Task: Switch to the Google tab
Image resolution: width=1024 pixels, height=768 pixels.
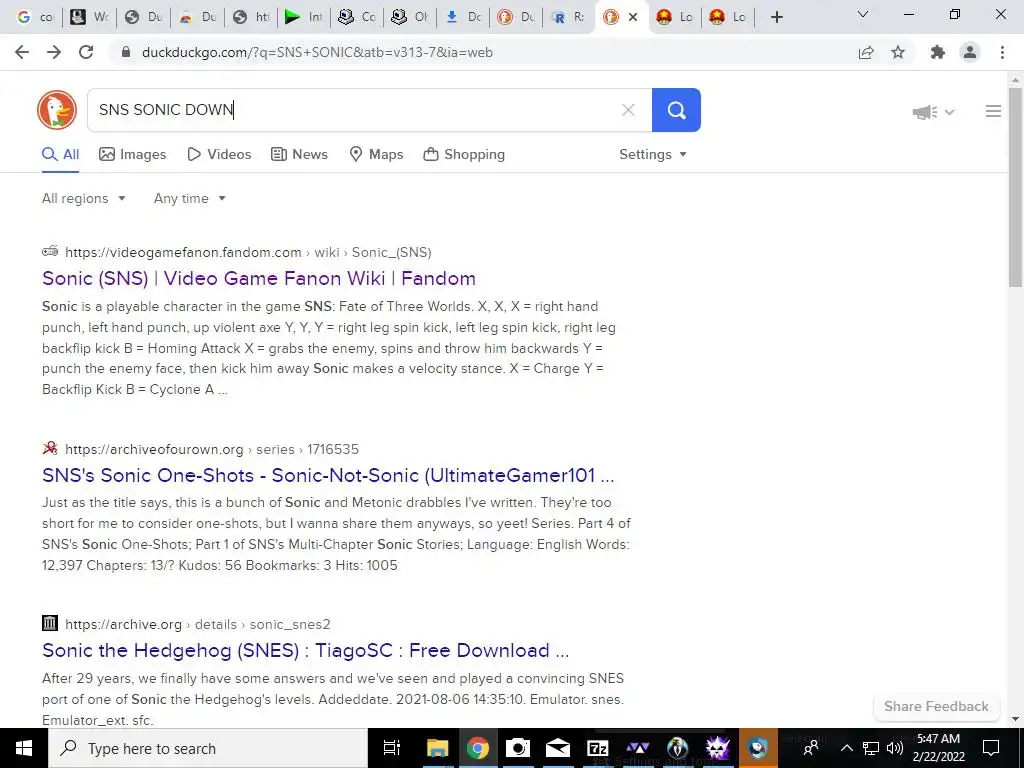Action: [35, 18]
